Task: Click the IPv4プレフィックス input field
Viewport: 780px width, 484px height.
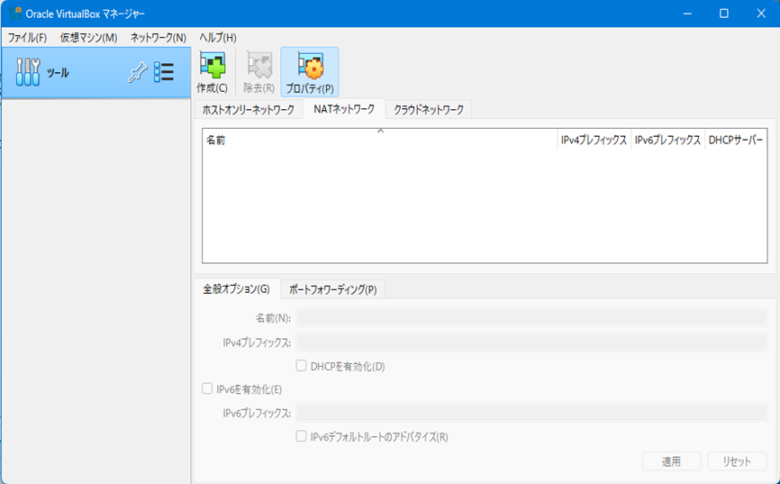Action: (x=532, y=342)
